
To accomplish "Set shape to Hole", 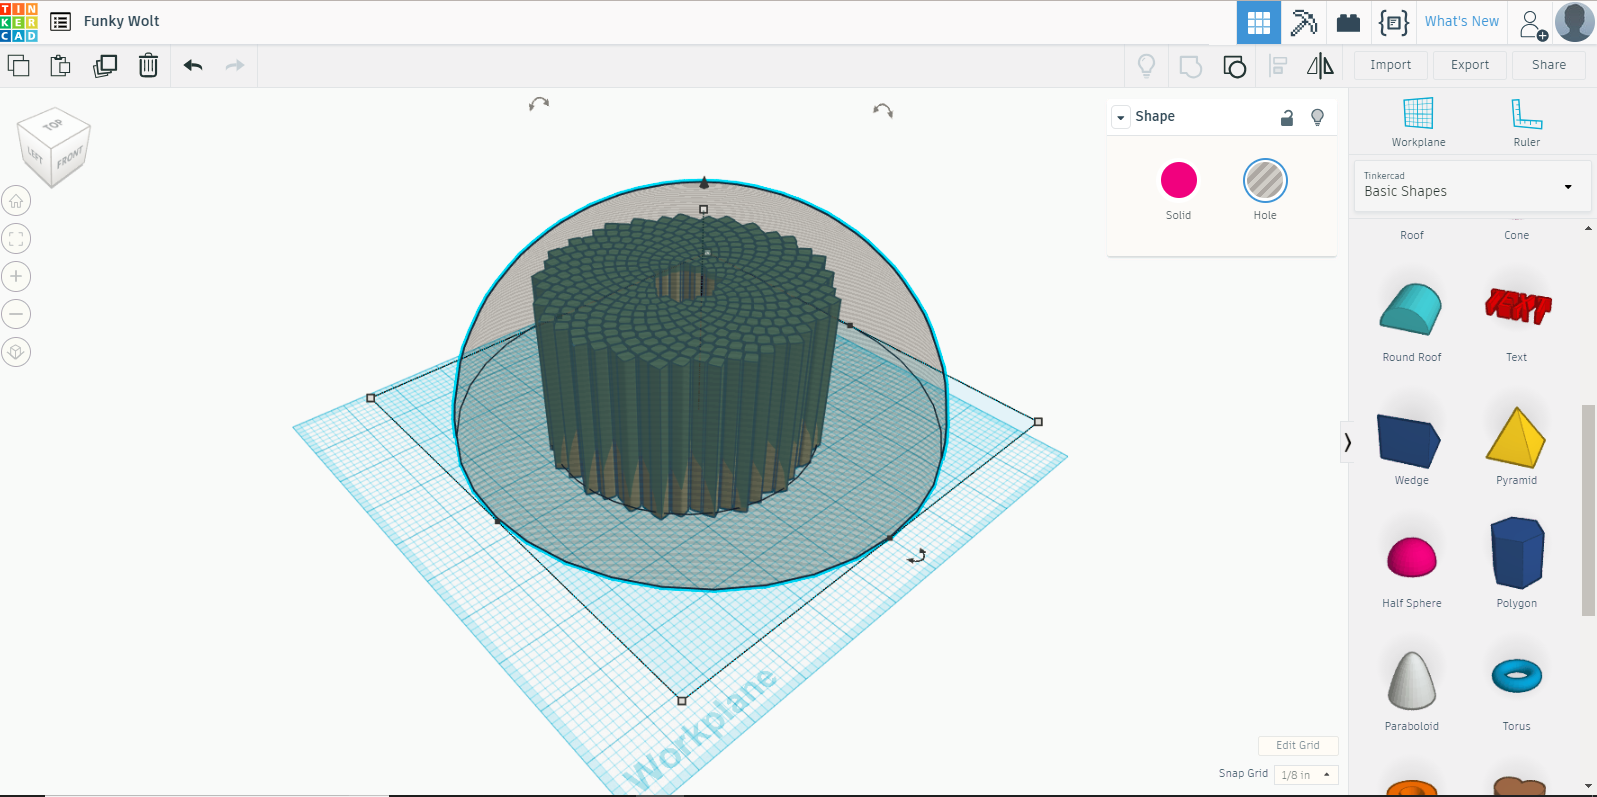I will click(1265, 180).
